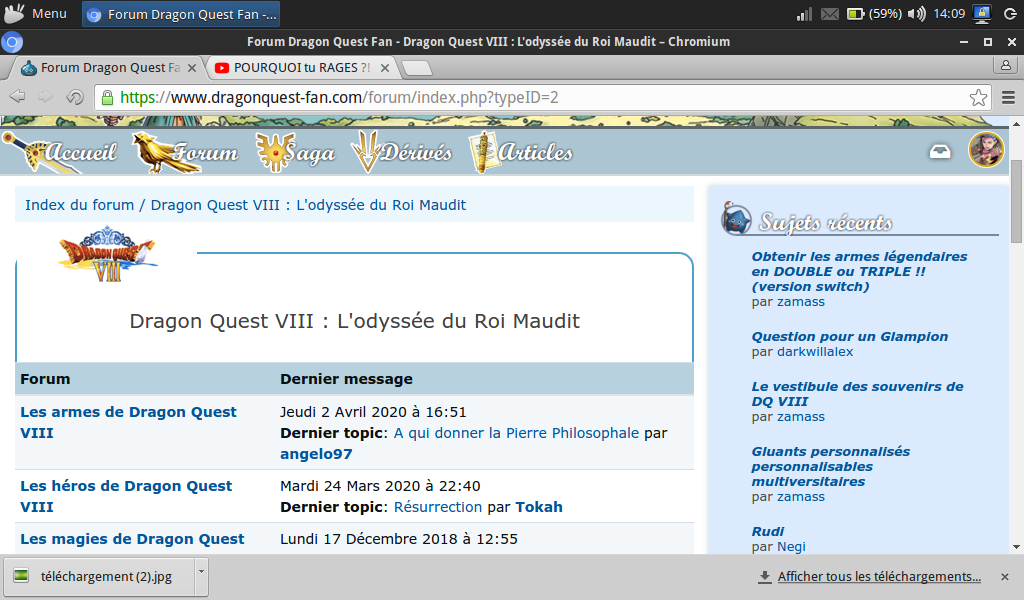Screen dimensions: 1024x600
Task: Open a new tab with the blank tab button
Action: 416,68
